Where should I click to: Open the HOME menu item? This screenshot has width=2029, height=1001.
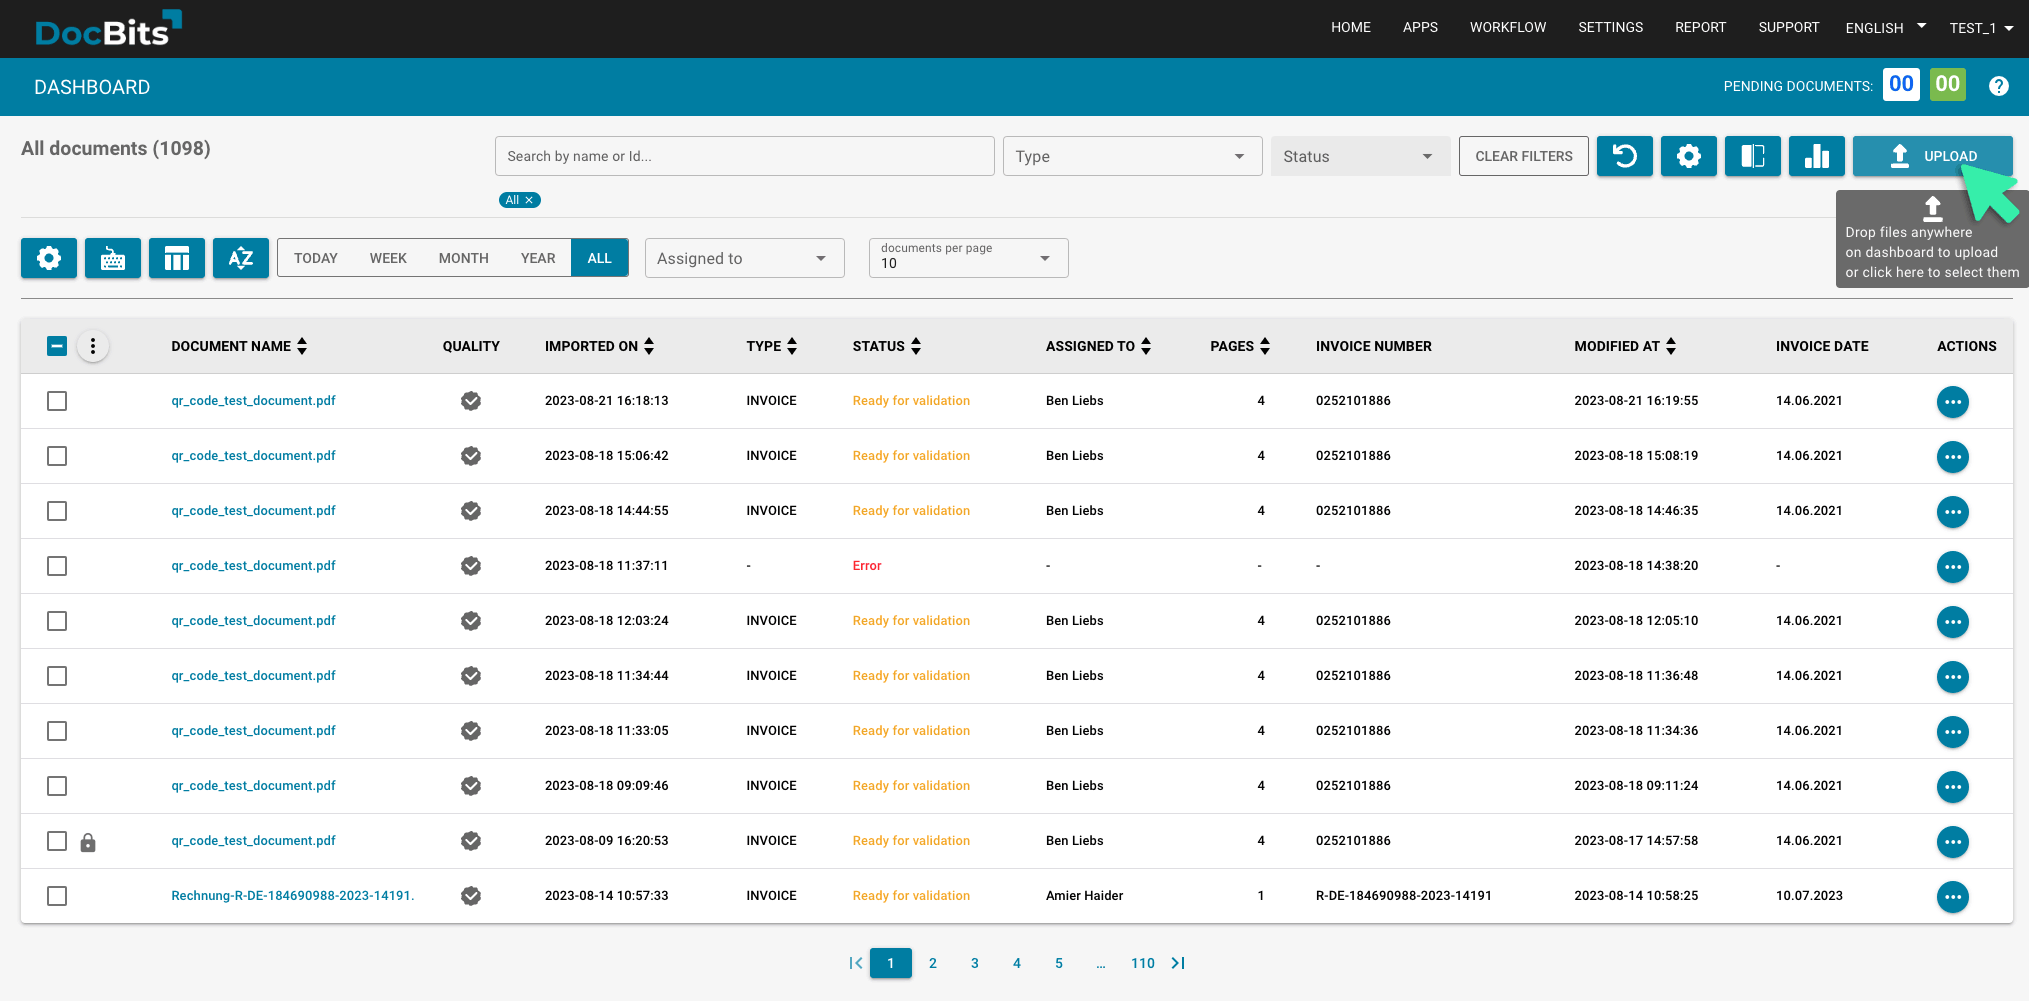click(1350, 27)
